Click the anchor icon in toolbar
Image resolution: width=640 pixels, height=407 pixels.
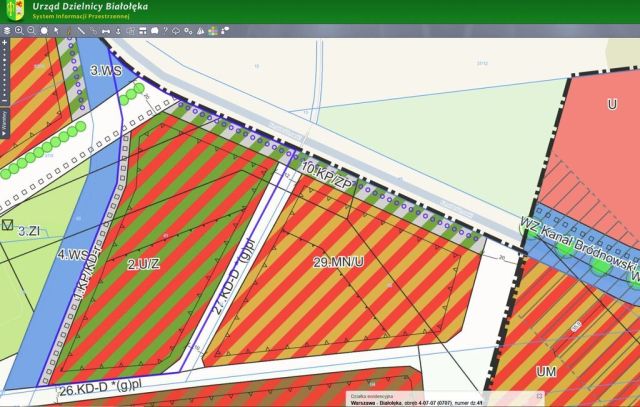(x=118, y=31)
